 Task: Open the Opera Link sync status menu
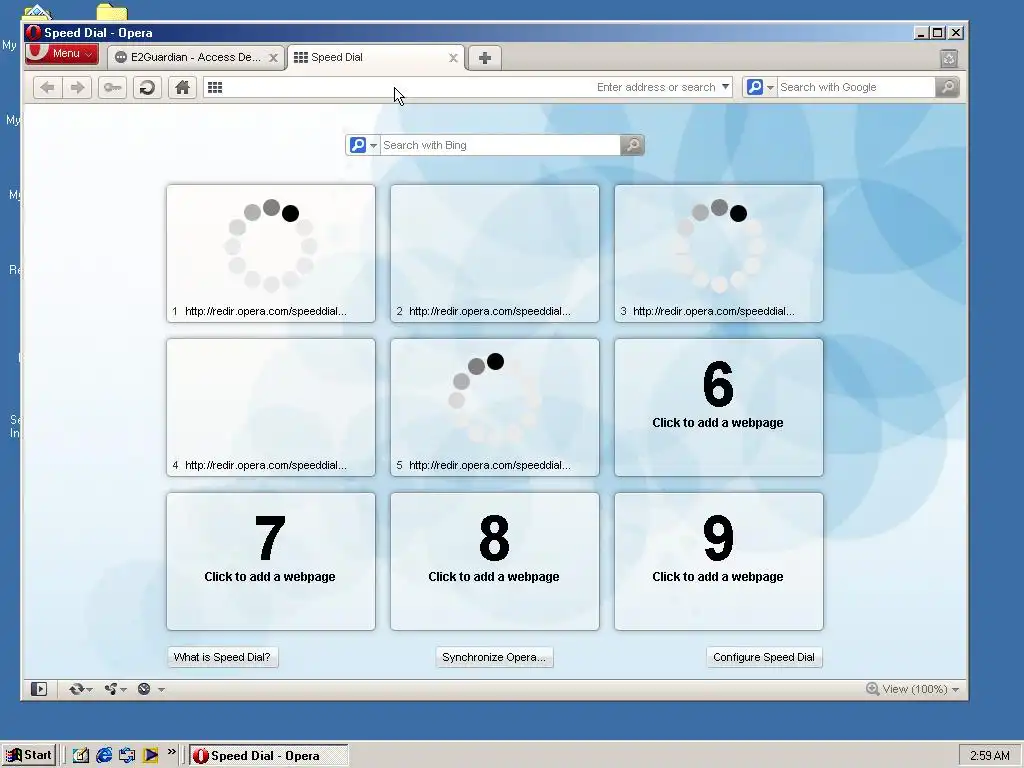point(81,689)
